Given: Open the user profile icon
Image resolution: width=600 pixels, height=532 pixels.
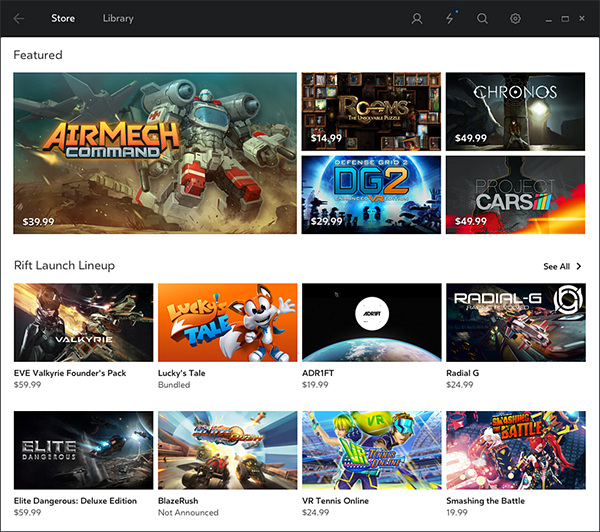Looking at the screenshot, I should tap(417, 18).
